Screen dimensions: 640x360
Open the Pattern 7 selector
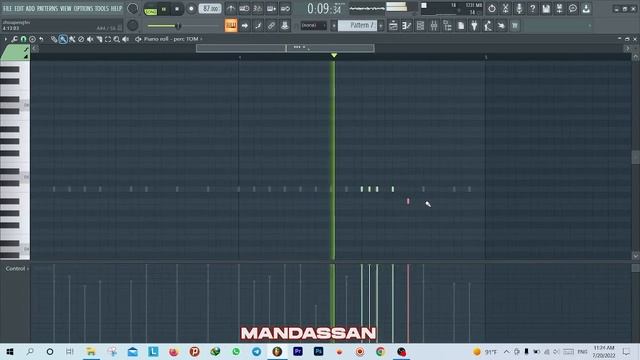point(358,26)
